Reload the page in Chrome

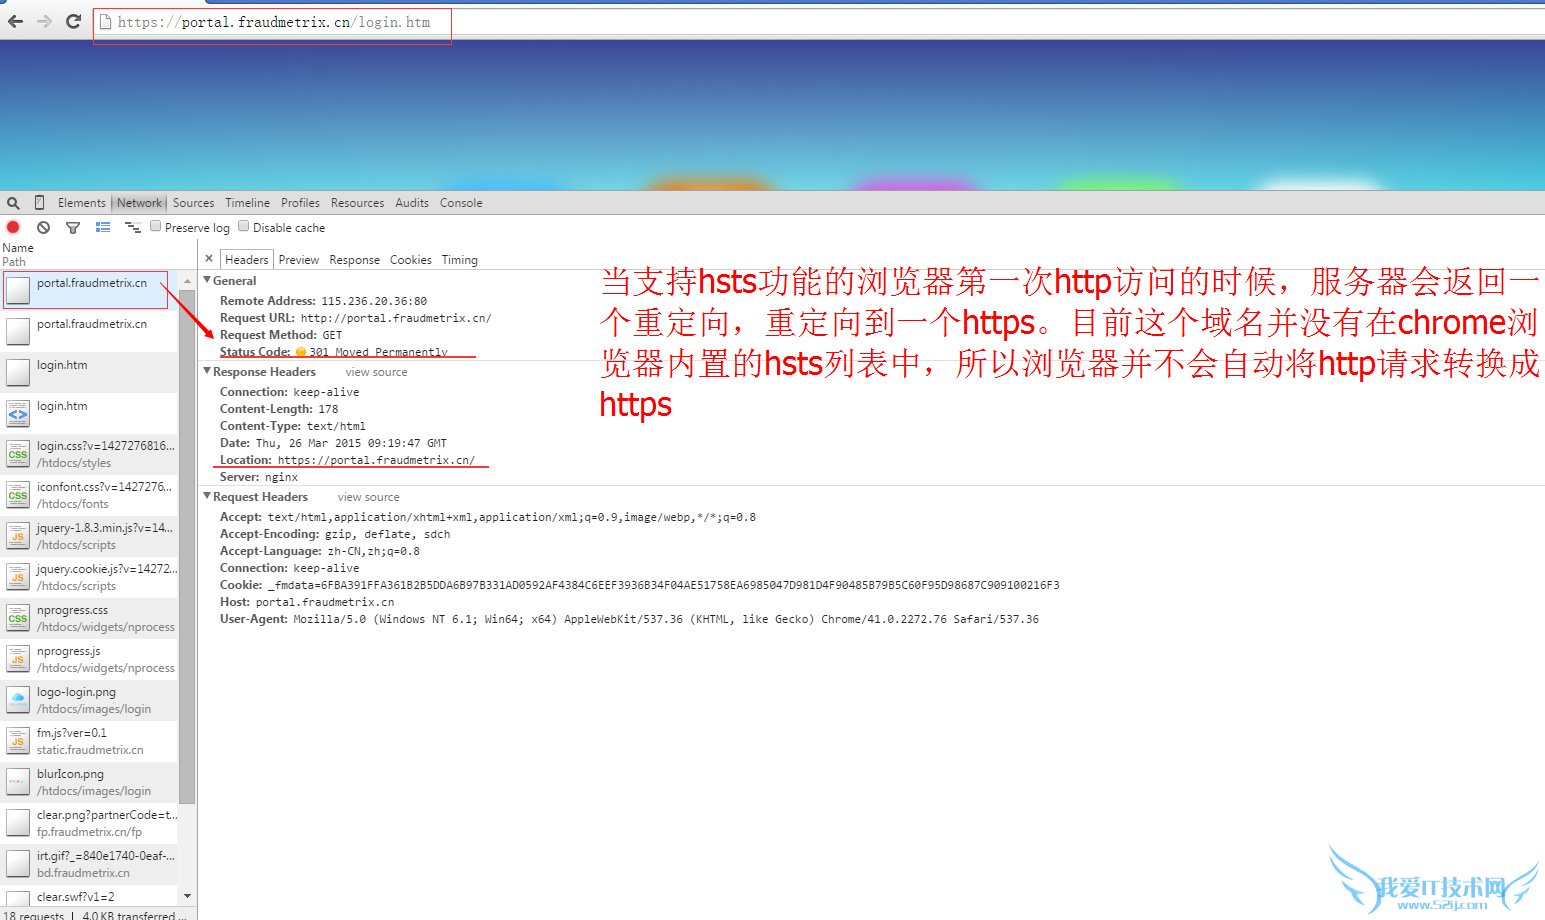pyautogui.click(x=72, y=19)
